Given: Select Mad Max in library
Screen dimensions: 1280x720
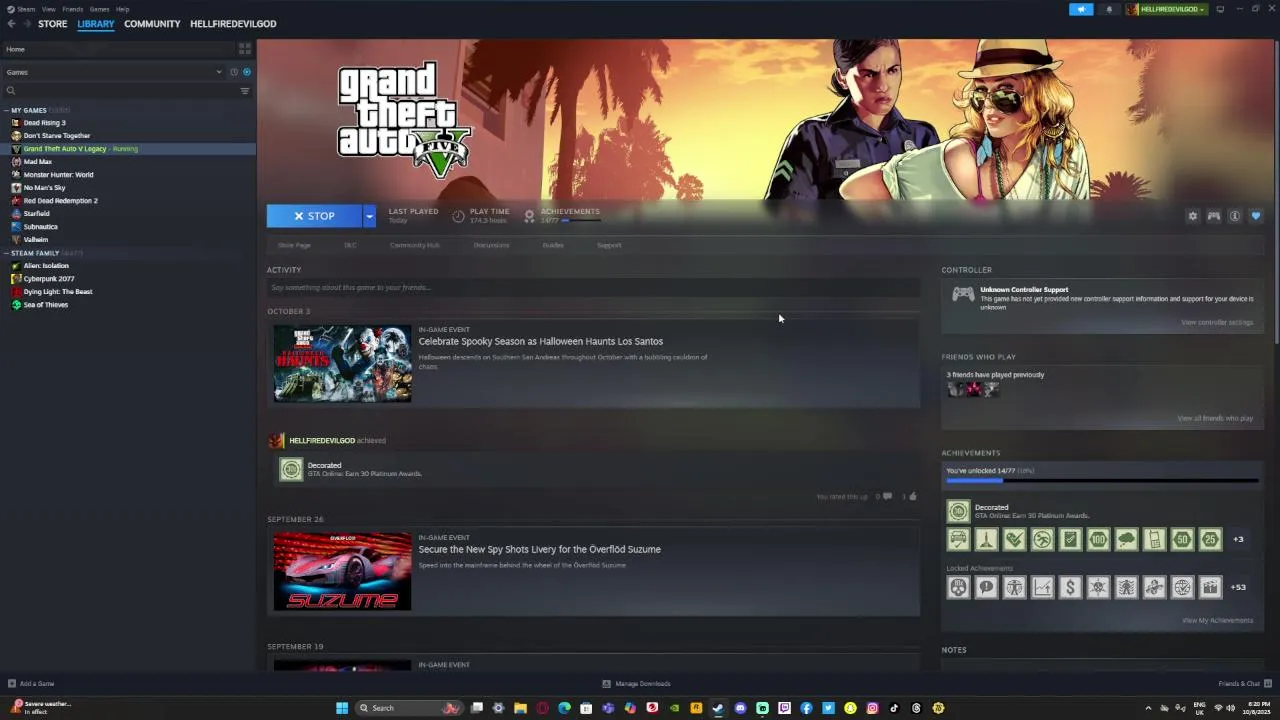Looking at the screenshot, I should coord(37,162).
